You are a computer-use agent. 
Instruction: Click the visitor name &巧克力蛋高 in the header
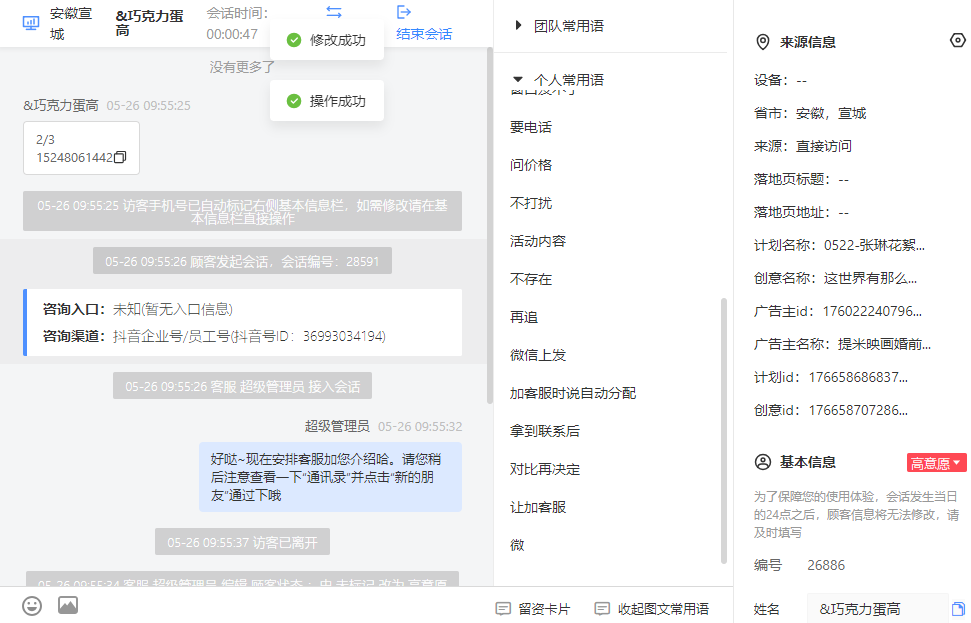point(149,23)
